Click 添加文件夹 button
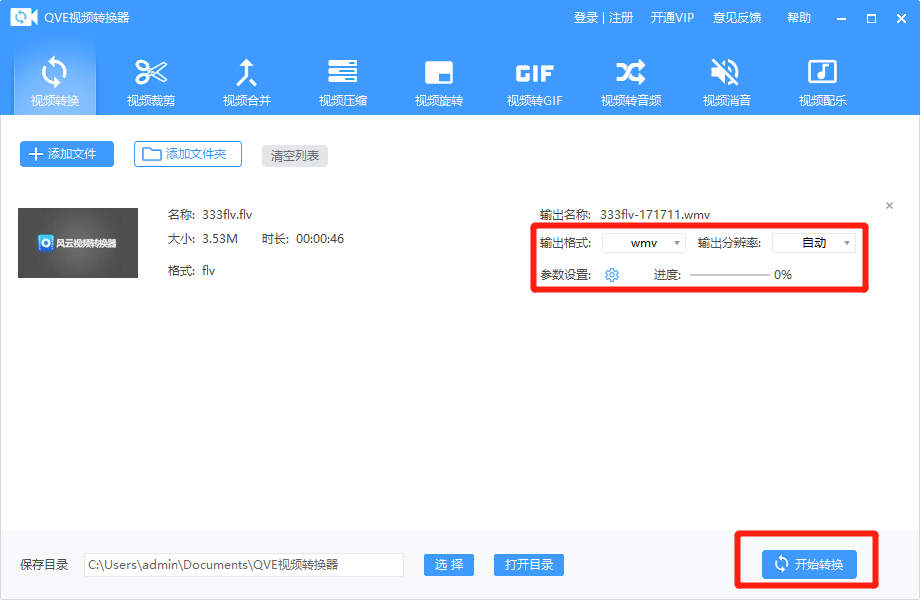The width and height of the screenshot is (920, 600). 188,154
